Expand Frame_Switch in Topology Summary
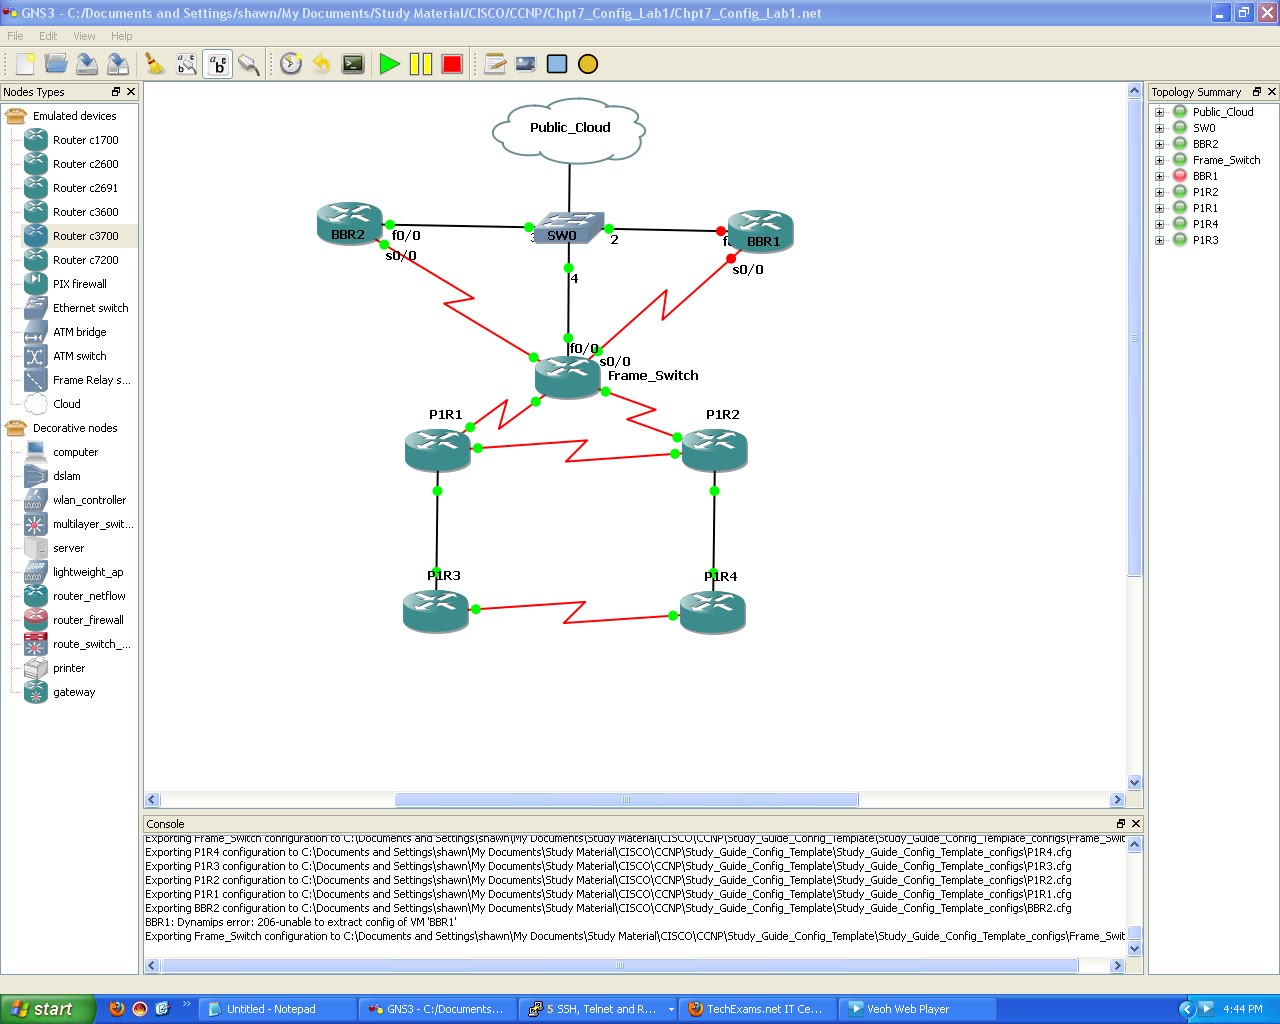Image resolution: width=1280 pixels, height=1024 pixels. click(x=1159, y=160)
